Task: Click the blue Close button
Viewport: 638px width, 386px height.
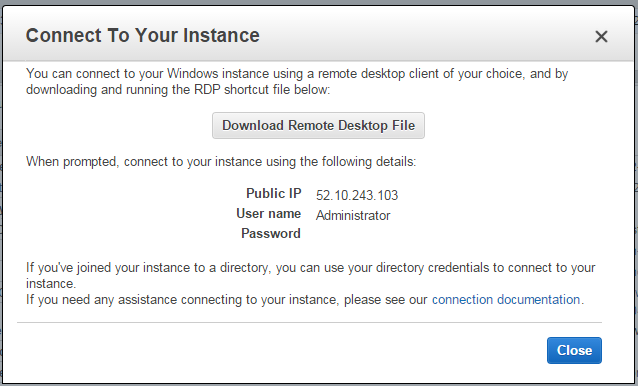Action: (x=574, y=350)
